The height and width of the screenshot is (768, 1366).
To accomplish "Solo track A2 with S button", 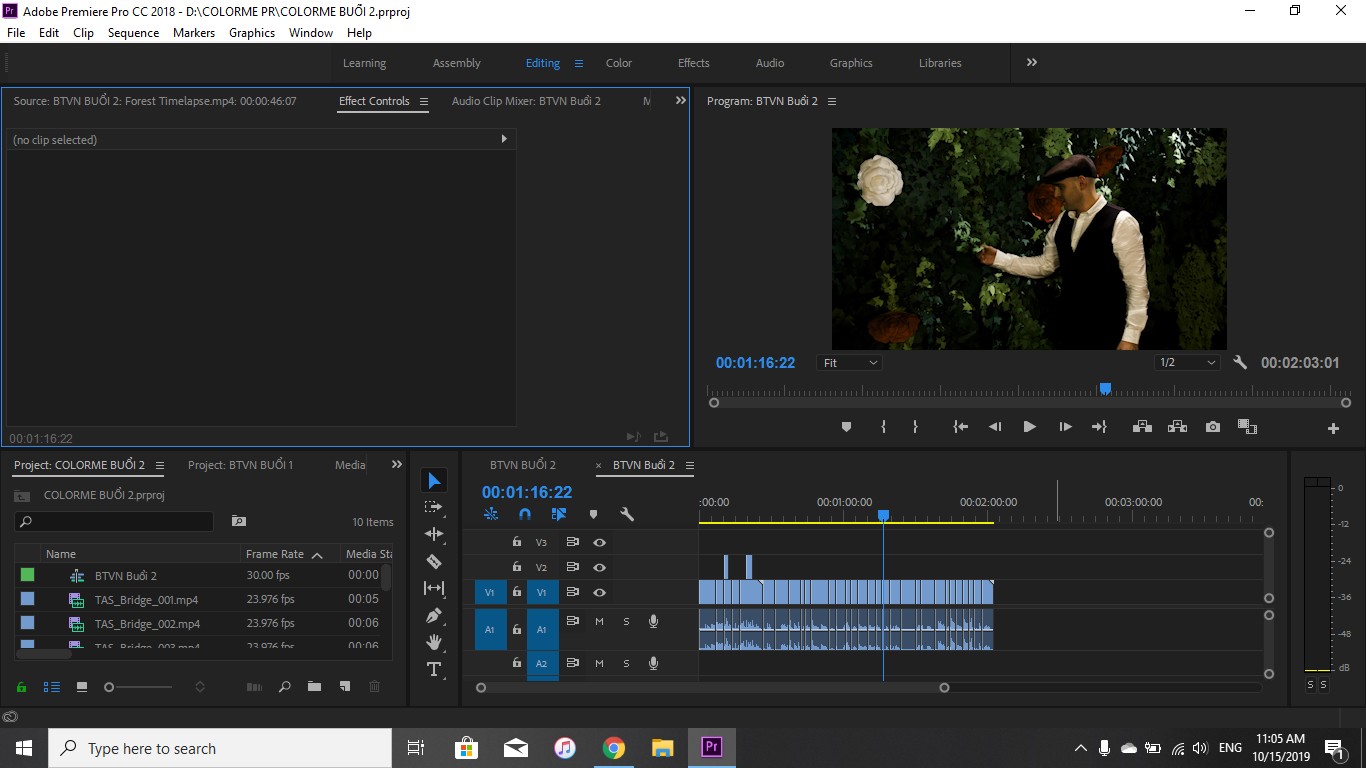I will point(626,663).
